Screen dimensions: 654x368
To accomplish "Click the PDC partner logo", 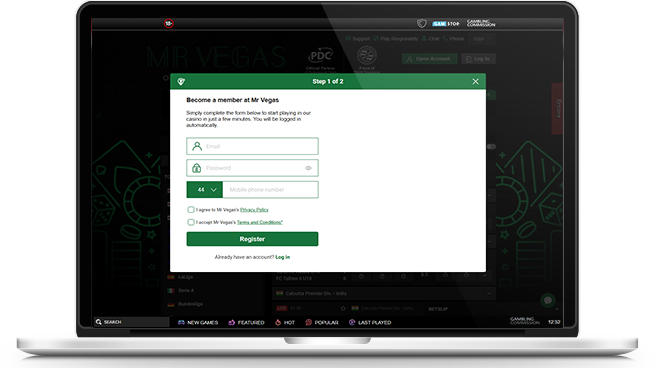I will pyautogui.click(x=320, y=56).
